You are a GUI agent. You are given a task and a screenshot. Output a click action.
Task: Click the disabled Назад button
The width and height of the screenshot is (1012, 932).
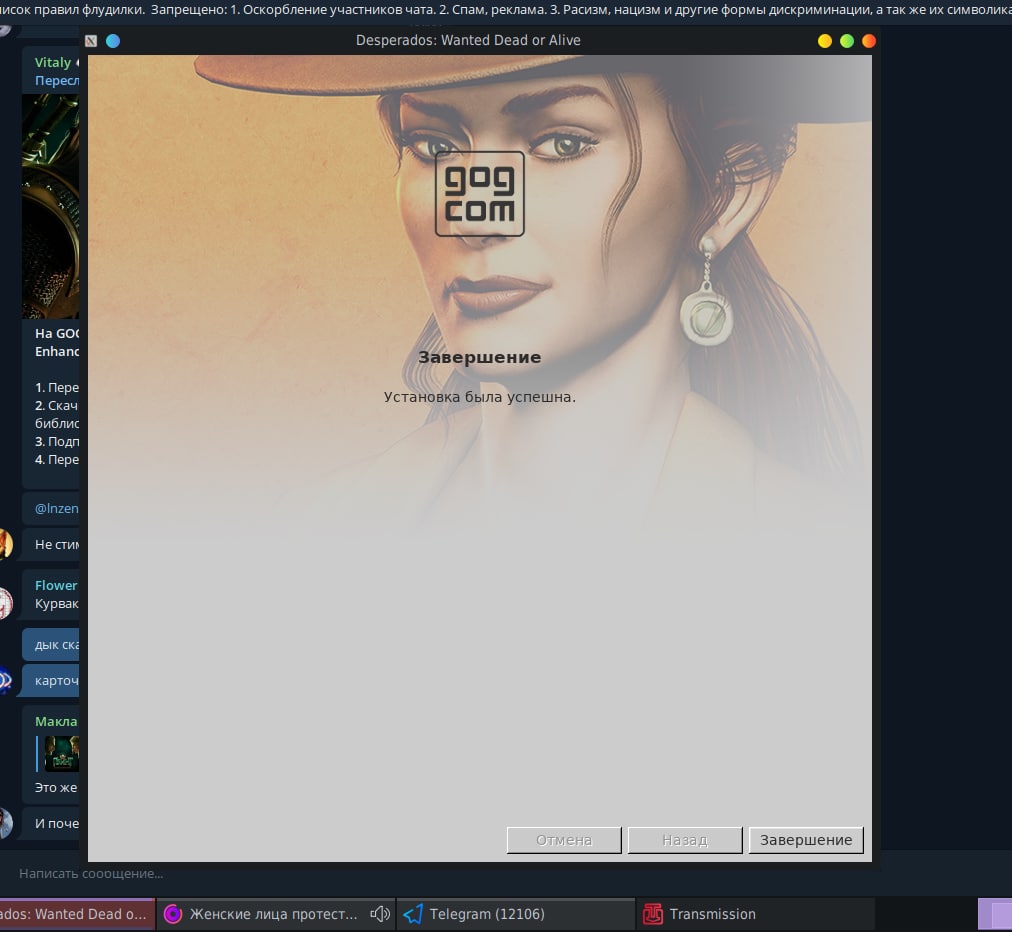685,840
